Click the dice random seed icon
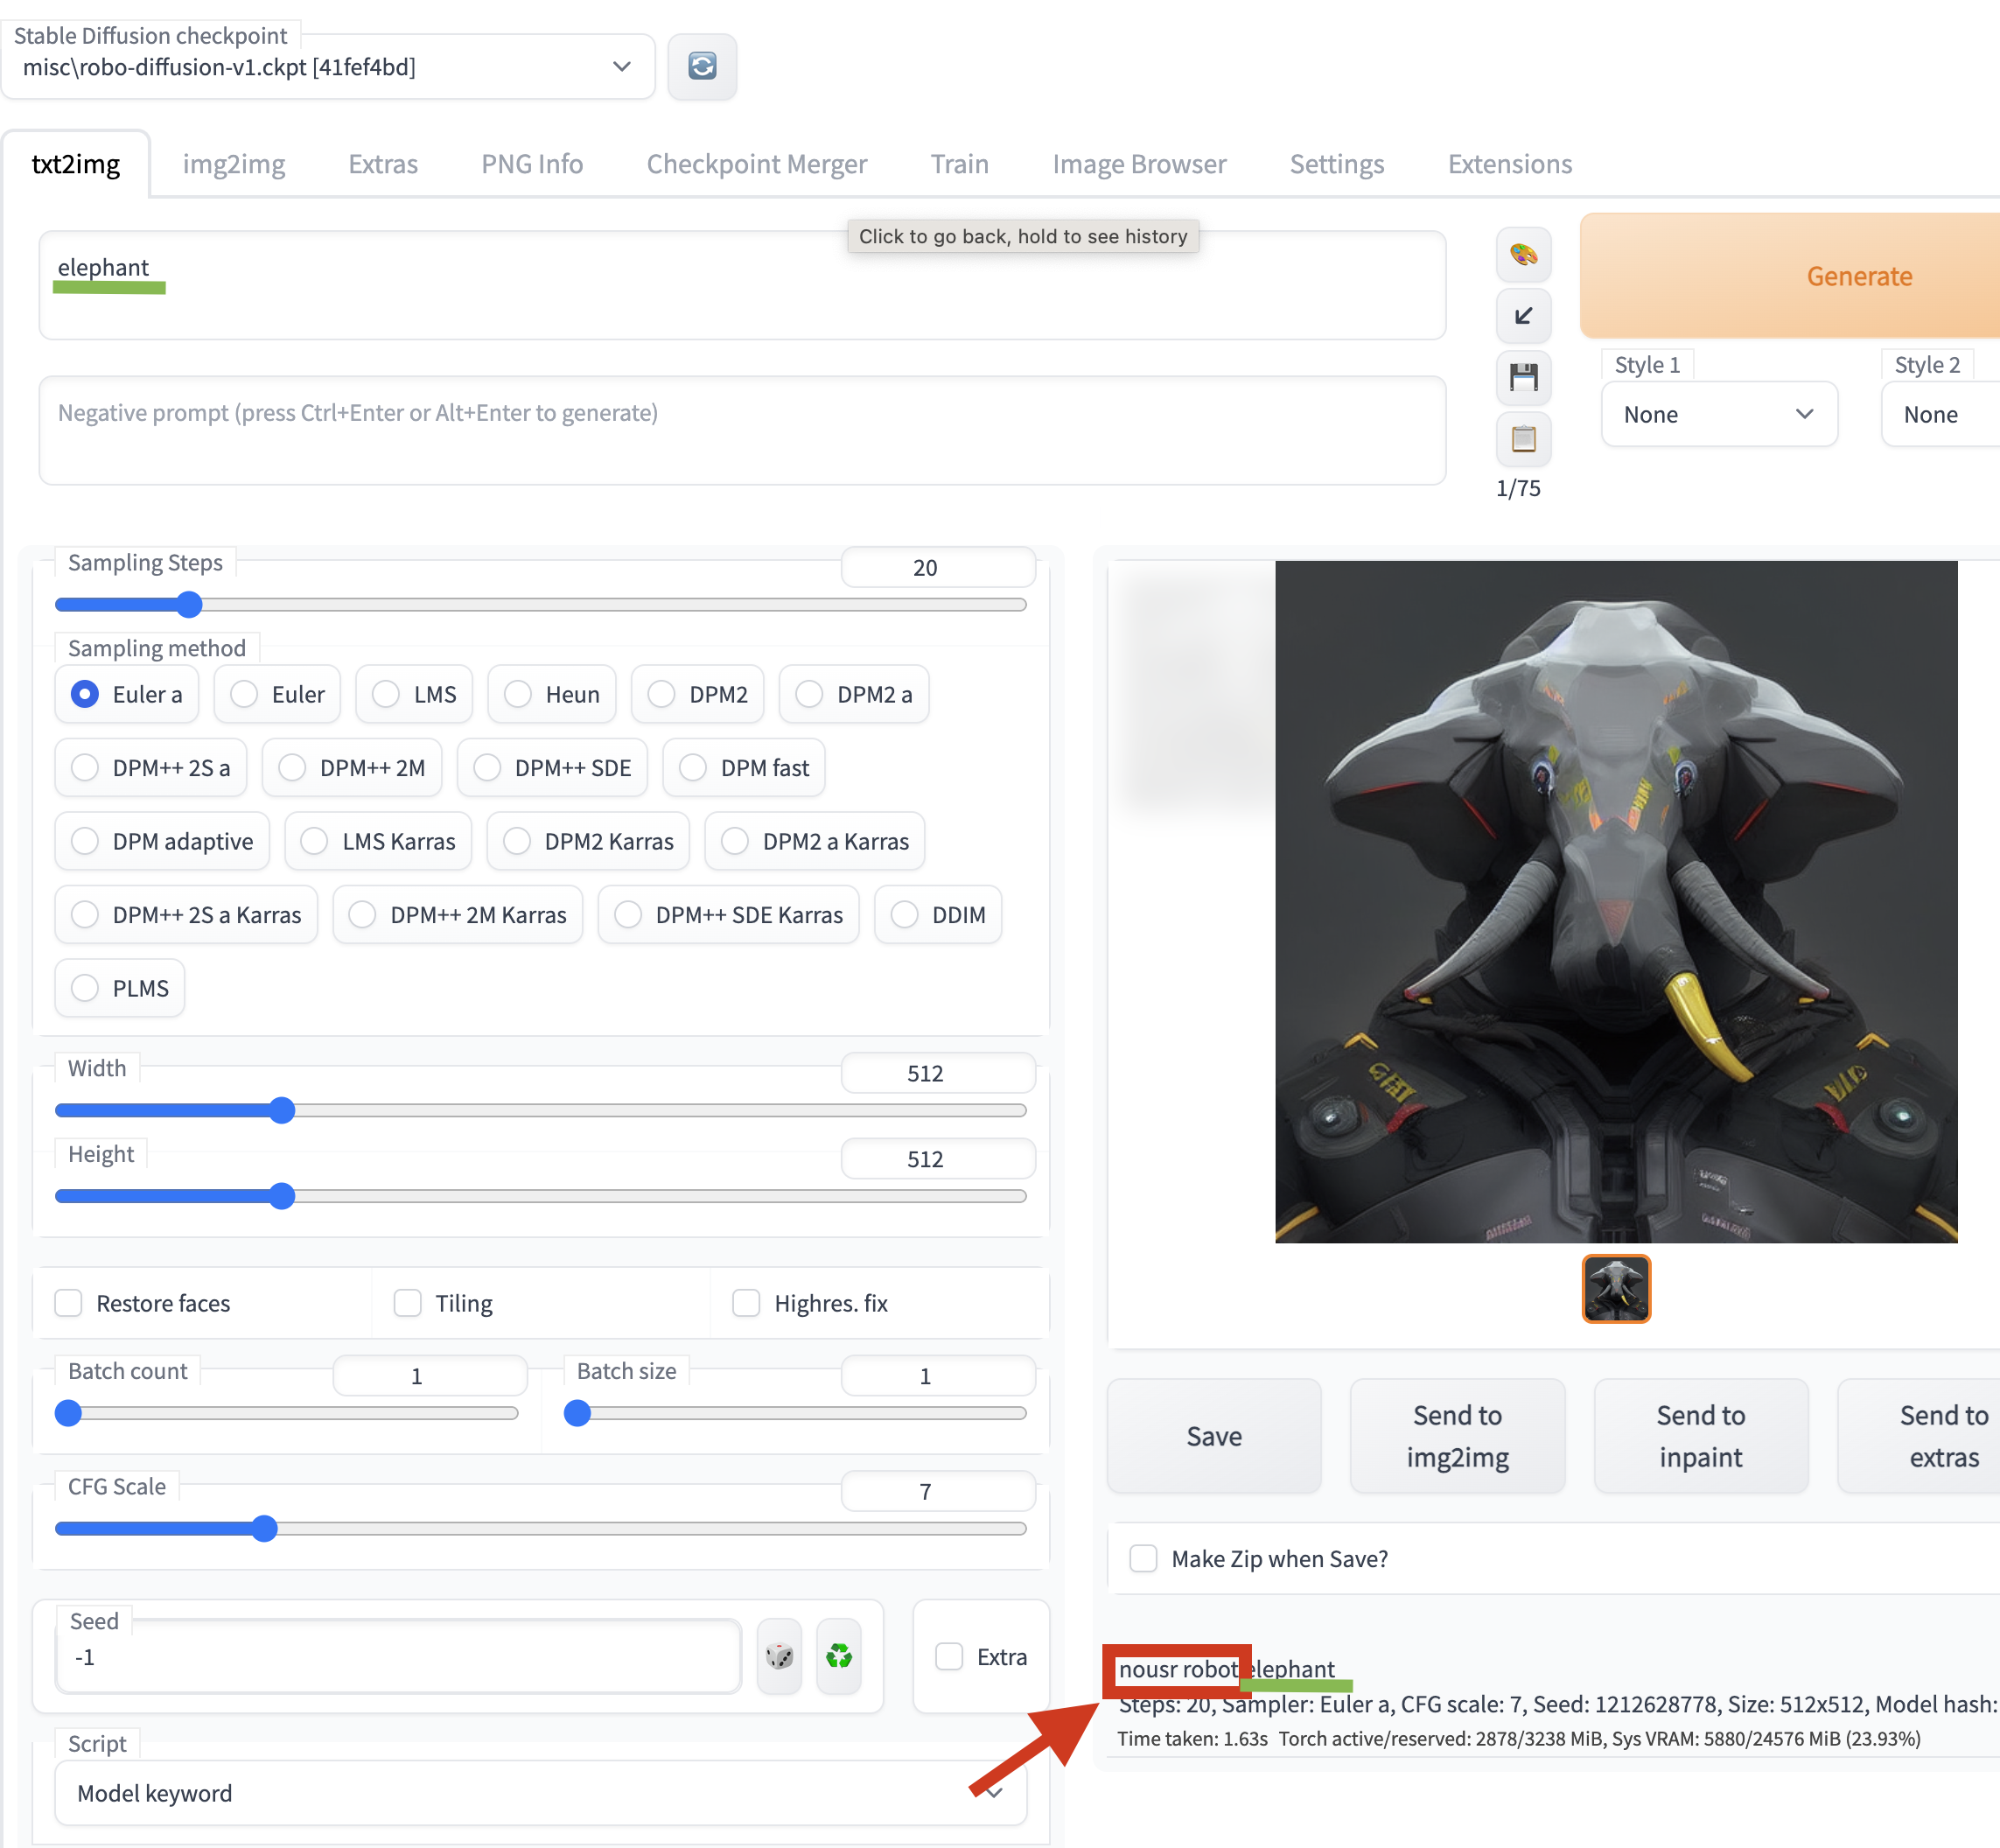Screen dimensions: 2000x1848 (x=779, y=1656)
